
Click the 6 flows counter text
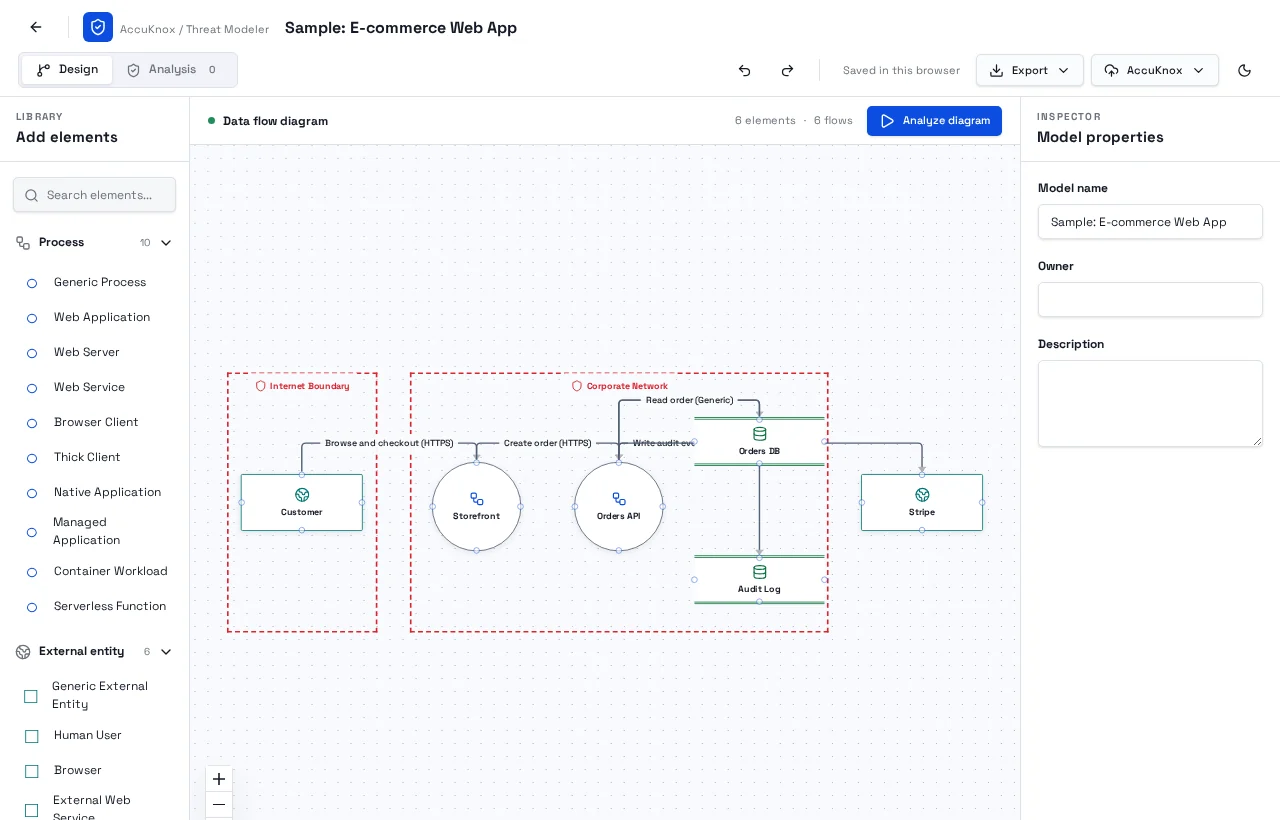(833, 121)
